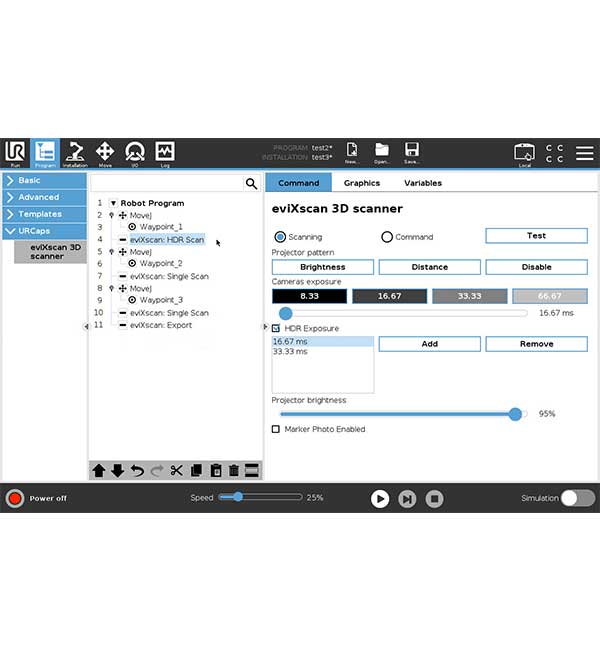Screen dimensions: 600x650
Task: Click the projector brightness slider handle
Action: tap(515, 414)
